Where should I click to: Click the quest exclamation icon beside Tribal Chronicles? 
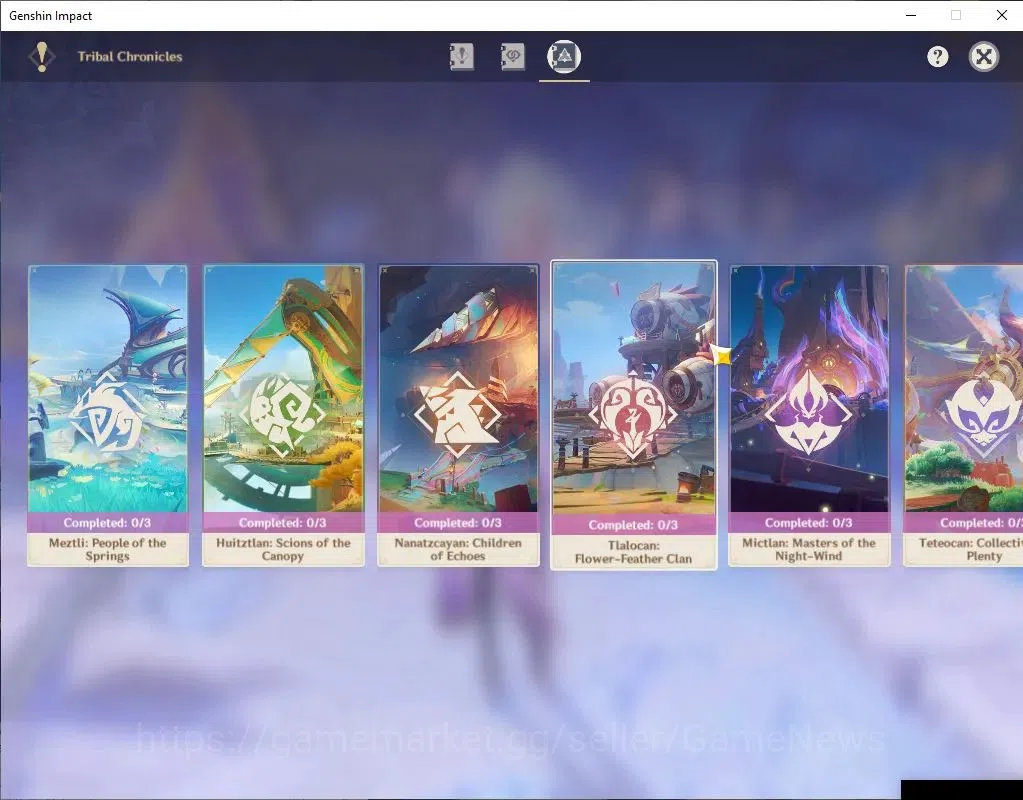(x=42, y=57)
